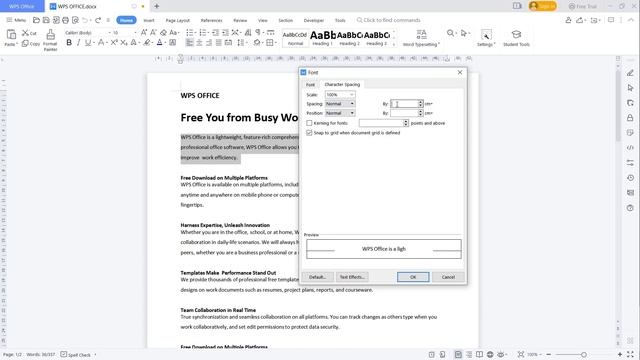Switch to Font tab in dialog
The width and height of the screenshot is (640, 360).
click(x=311, y=84)
